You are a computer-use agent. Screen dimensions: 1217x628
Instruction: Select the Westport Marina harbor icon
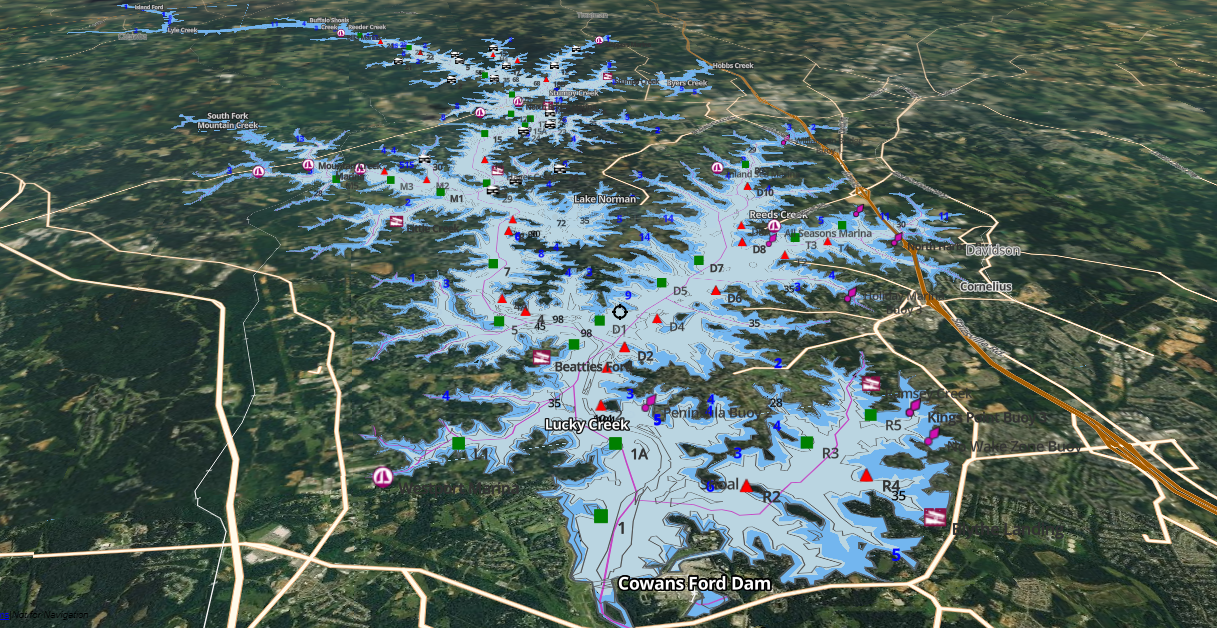click(x=383, y=477)
